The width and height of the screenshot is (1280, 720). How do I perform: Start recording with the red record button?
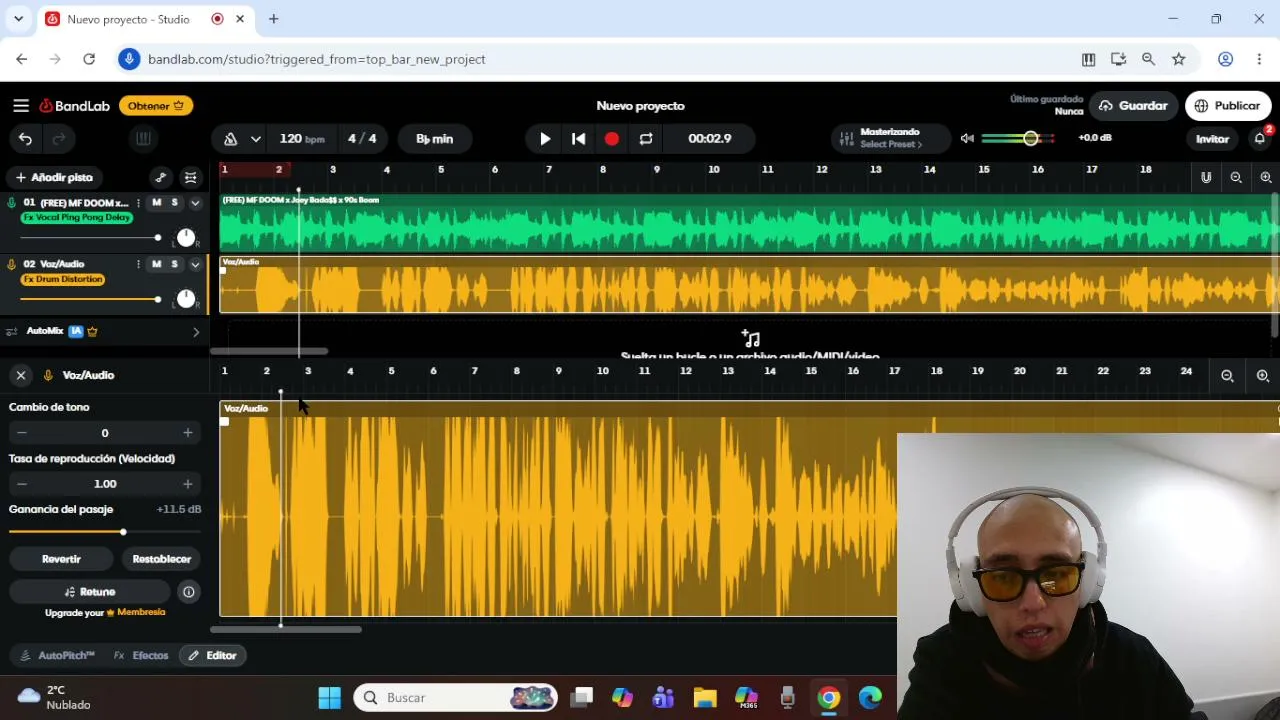tap(612, 139)
